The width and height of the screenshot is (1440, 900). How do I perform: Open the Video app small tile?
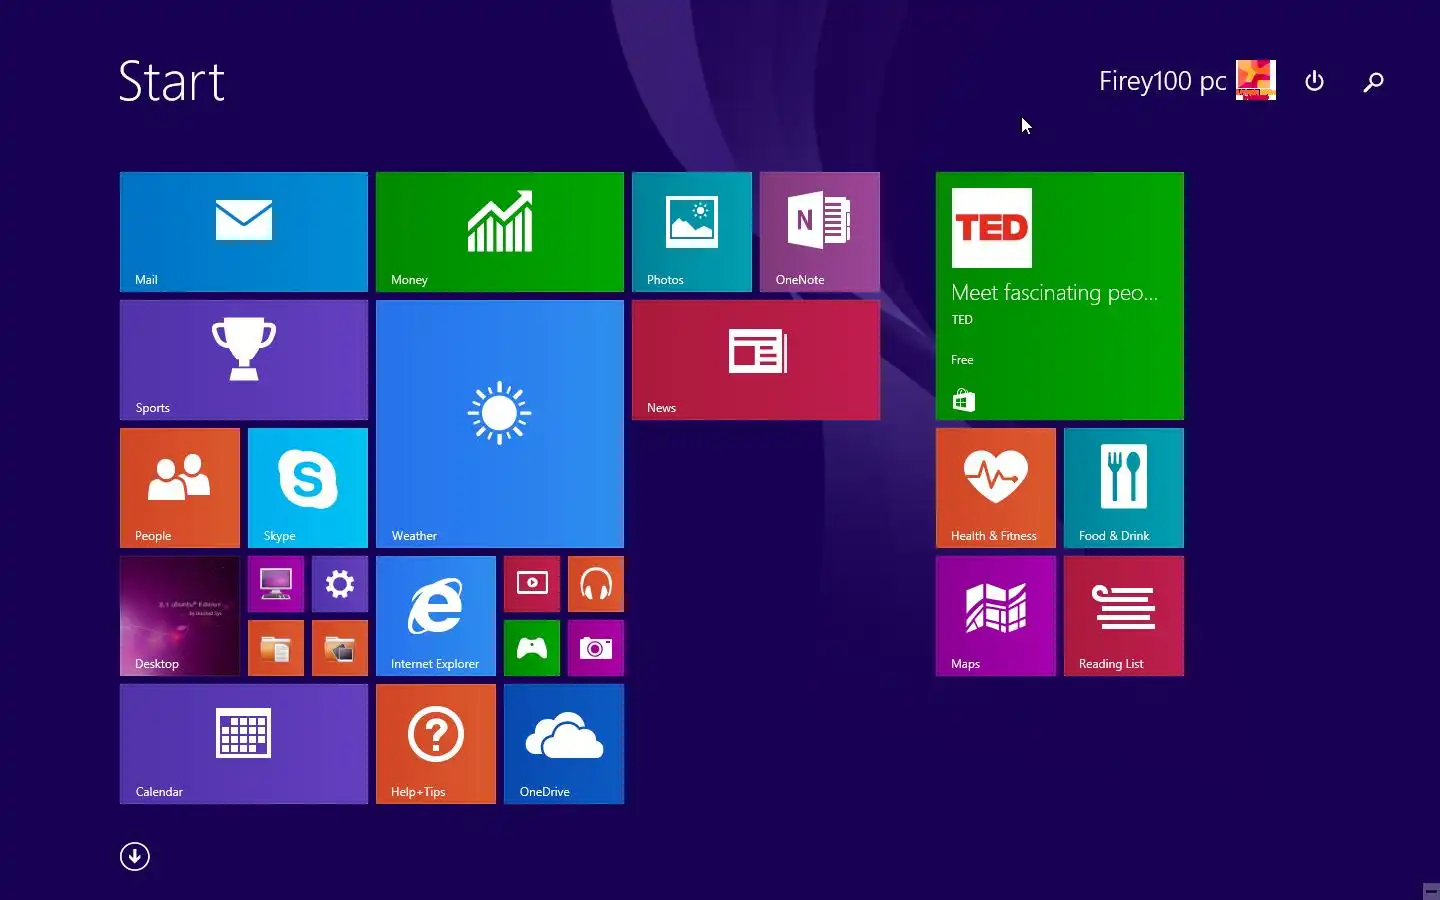click(x=532, y=584)
